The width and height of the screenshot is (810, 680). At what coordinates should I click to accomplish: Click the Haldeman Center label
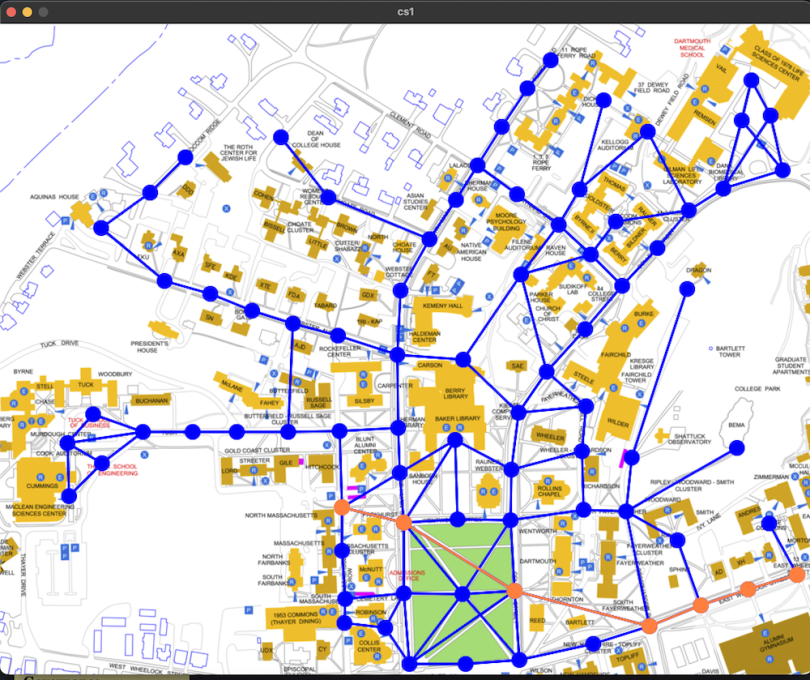(425, 337)
